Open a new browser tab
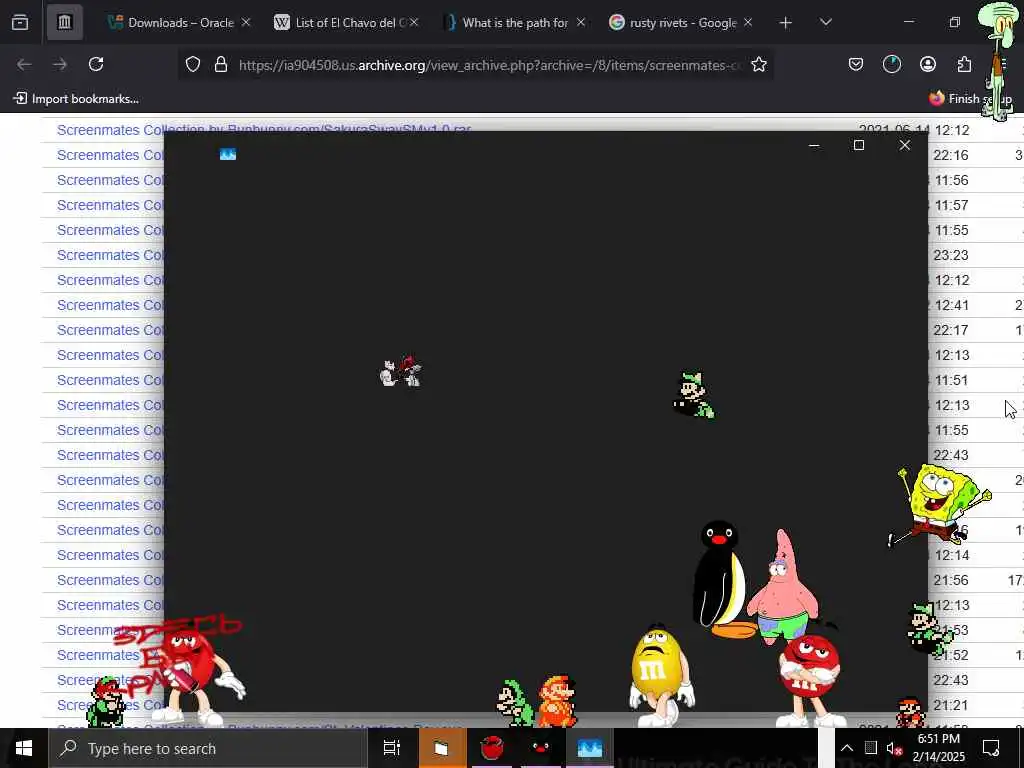This screenshot has width=1024, height=768. pos(786,23)
